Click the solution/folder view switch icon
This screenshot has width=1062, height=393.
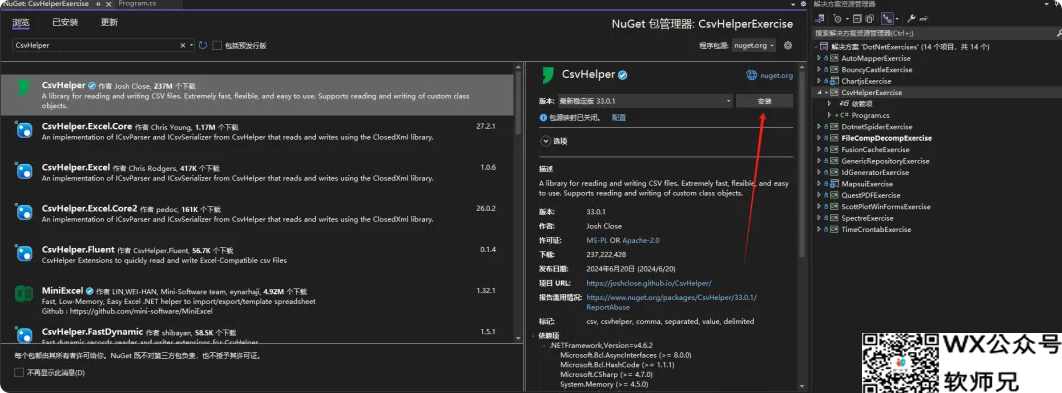coord(820,19)
